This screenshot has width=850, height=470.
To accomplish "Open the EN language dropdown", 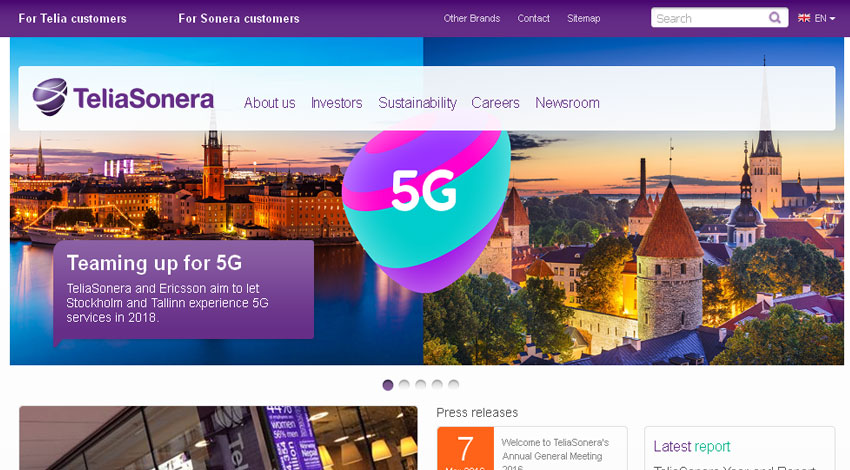I will pos(825,18).
